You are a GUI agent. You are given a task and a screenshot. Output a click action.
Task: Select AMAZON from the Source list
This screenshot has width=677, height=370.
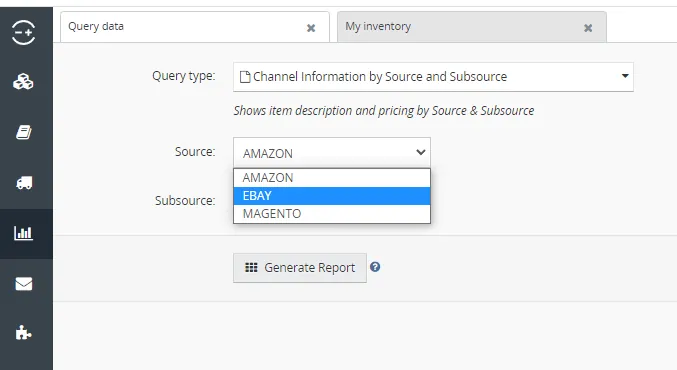click(332, 177)
